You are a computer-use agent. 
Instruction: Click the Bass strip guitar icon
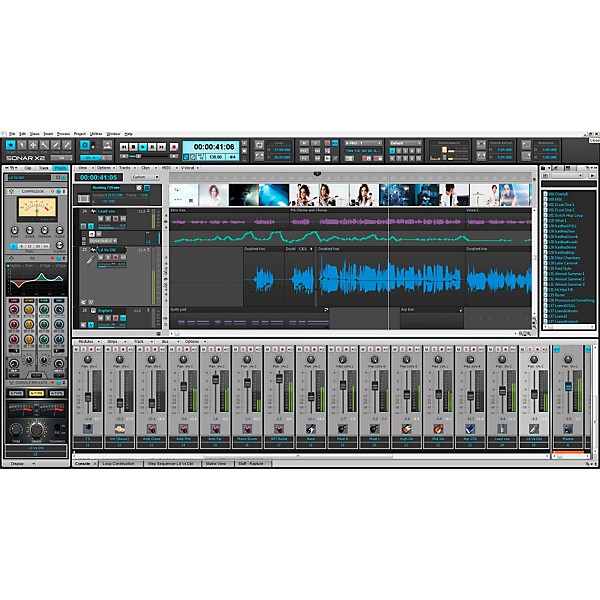click(311, 429)
